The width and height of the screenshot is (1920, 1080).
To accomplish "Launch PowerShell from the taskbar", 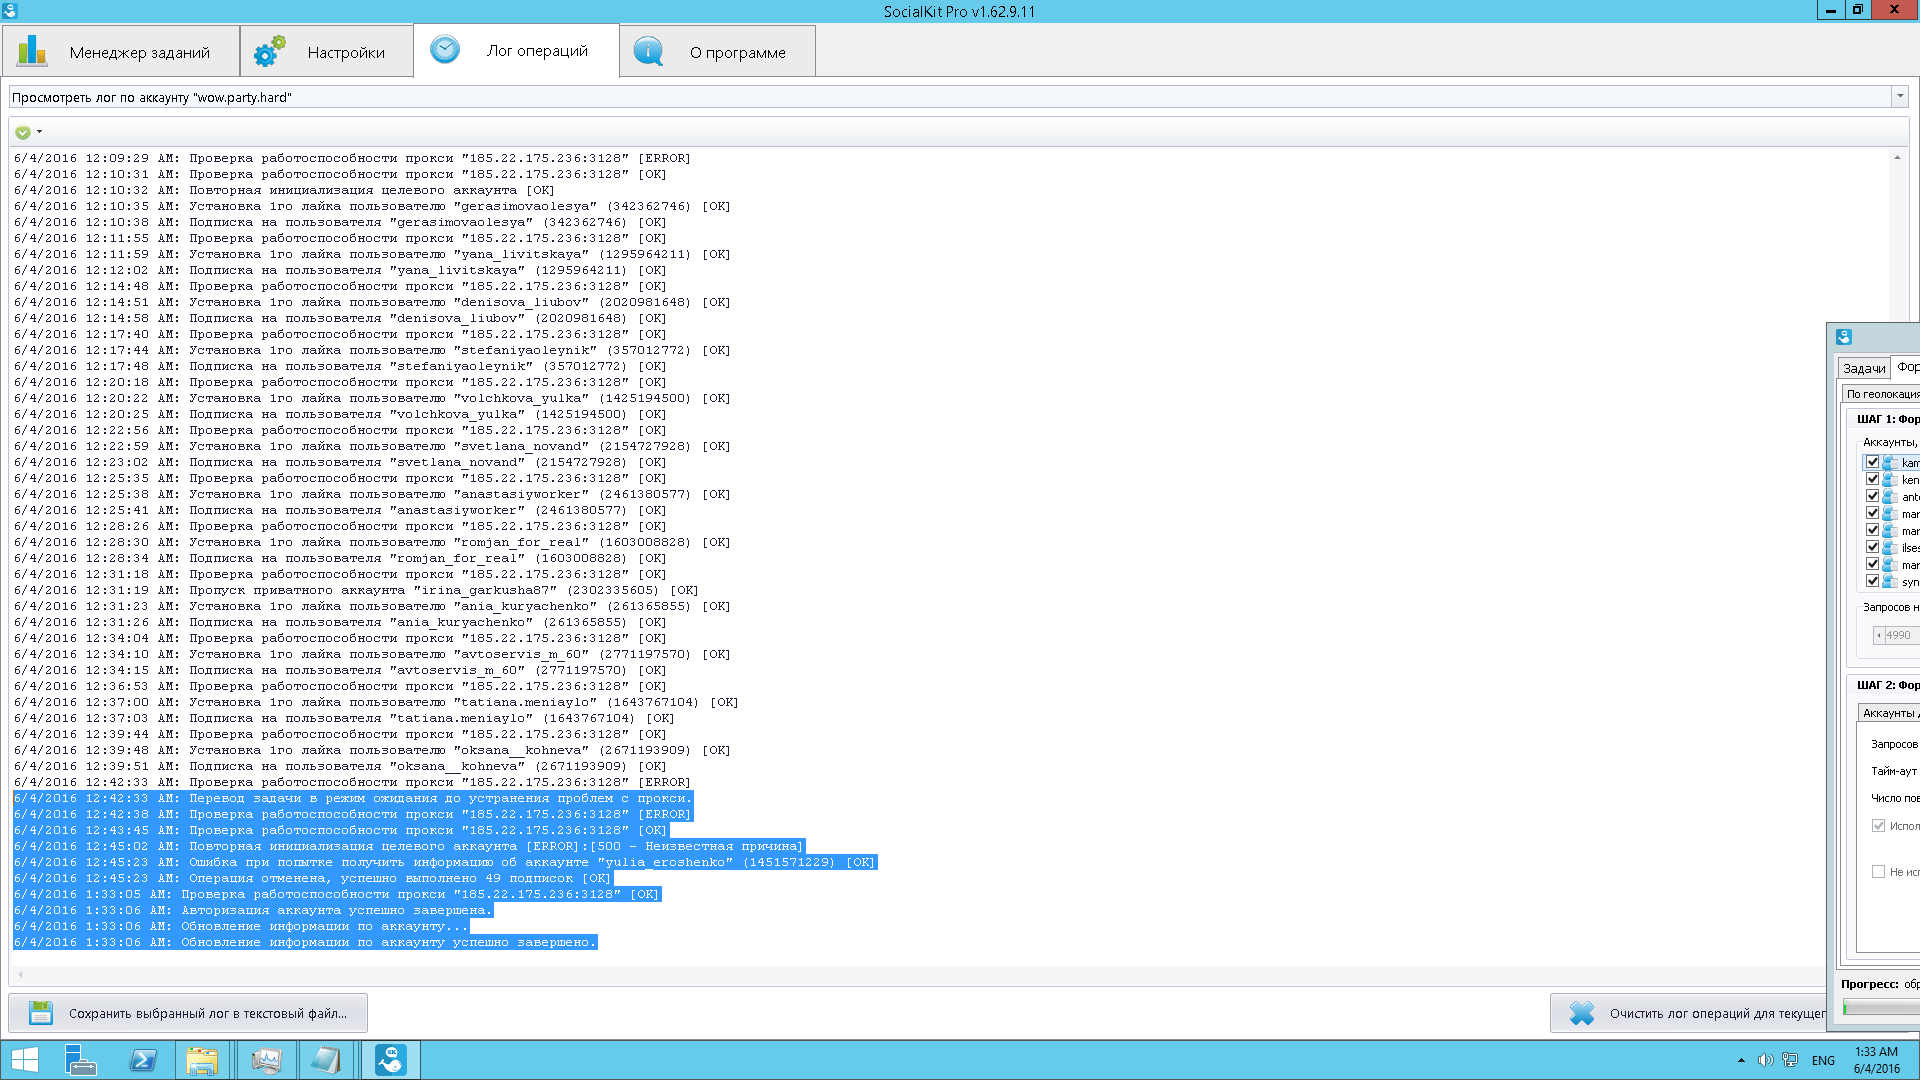I will (x=143, y=1060).
